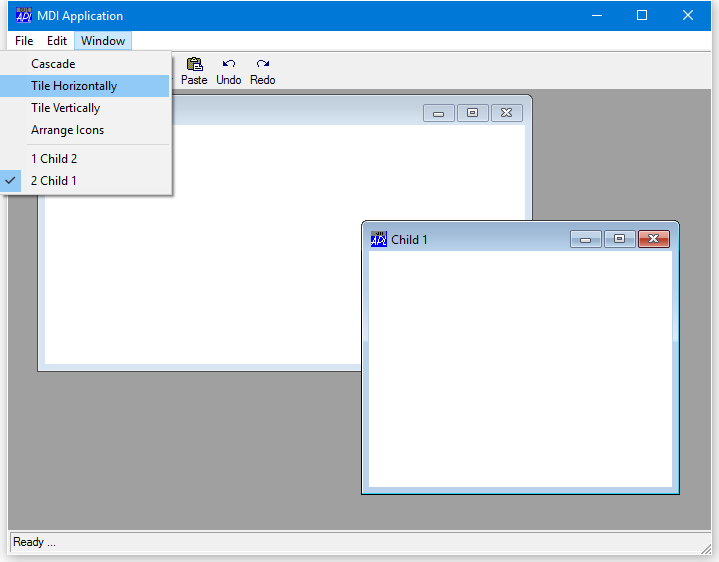
Task: Click inside the Child 1 text area
Action: (x=520, y=370)
